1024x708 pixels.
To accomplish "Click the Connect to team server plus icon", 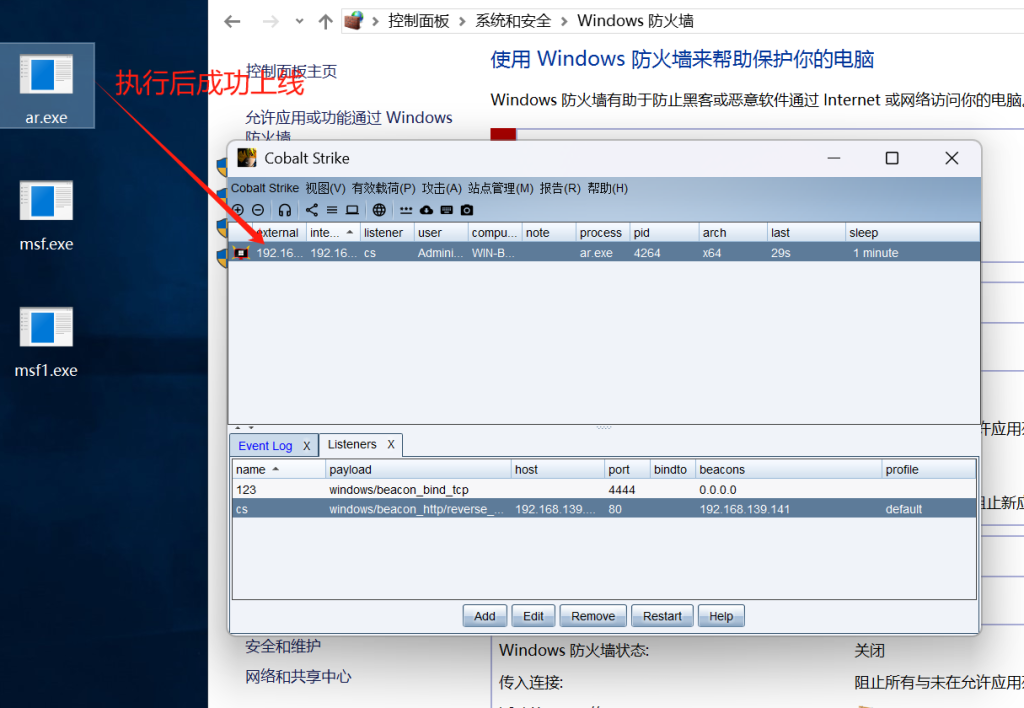I will tap(238, 210).
